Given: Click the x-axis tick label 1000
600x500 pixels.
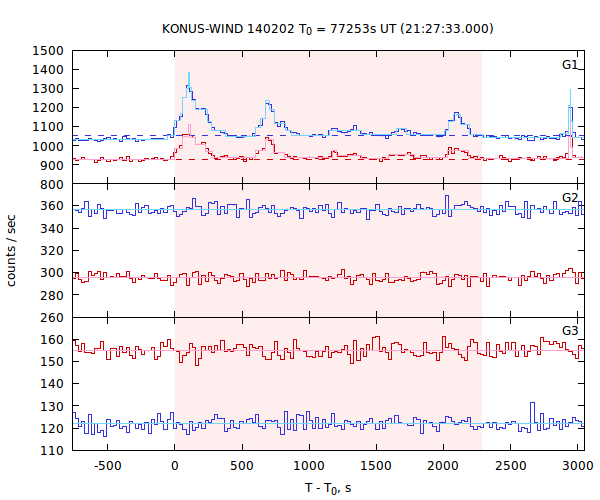Looking at the screenshot, I should [309, 466].
